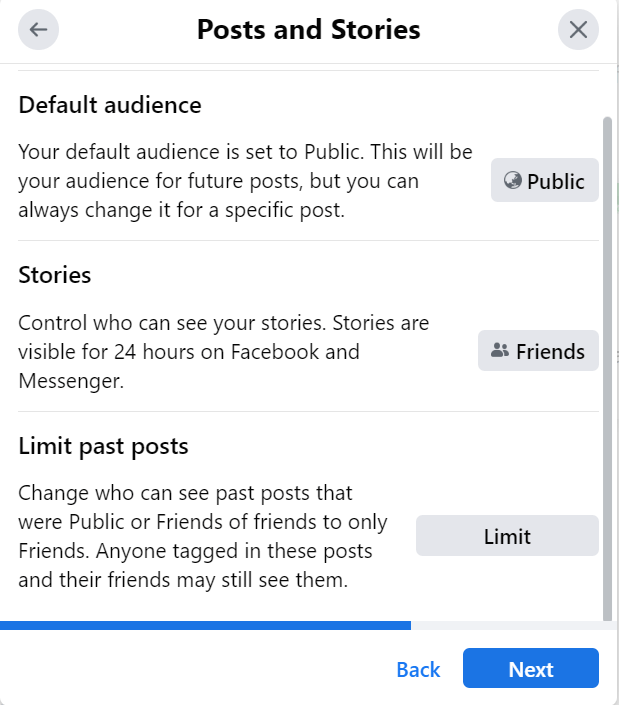Click the divider line above Stories heading
Image resolution: width=619 pixels, height=705 pixels.
308,241
